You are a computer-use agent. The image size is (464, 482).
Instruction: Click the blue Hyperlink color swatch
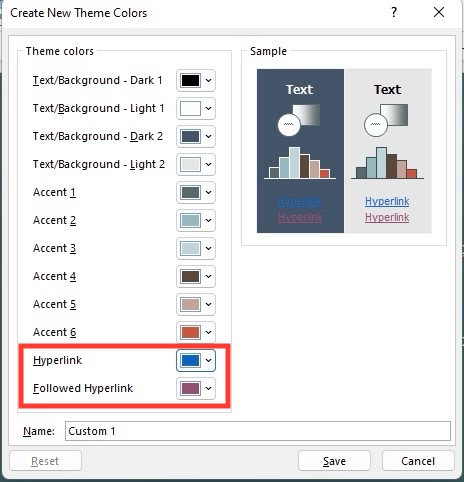pos(190,360)
